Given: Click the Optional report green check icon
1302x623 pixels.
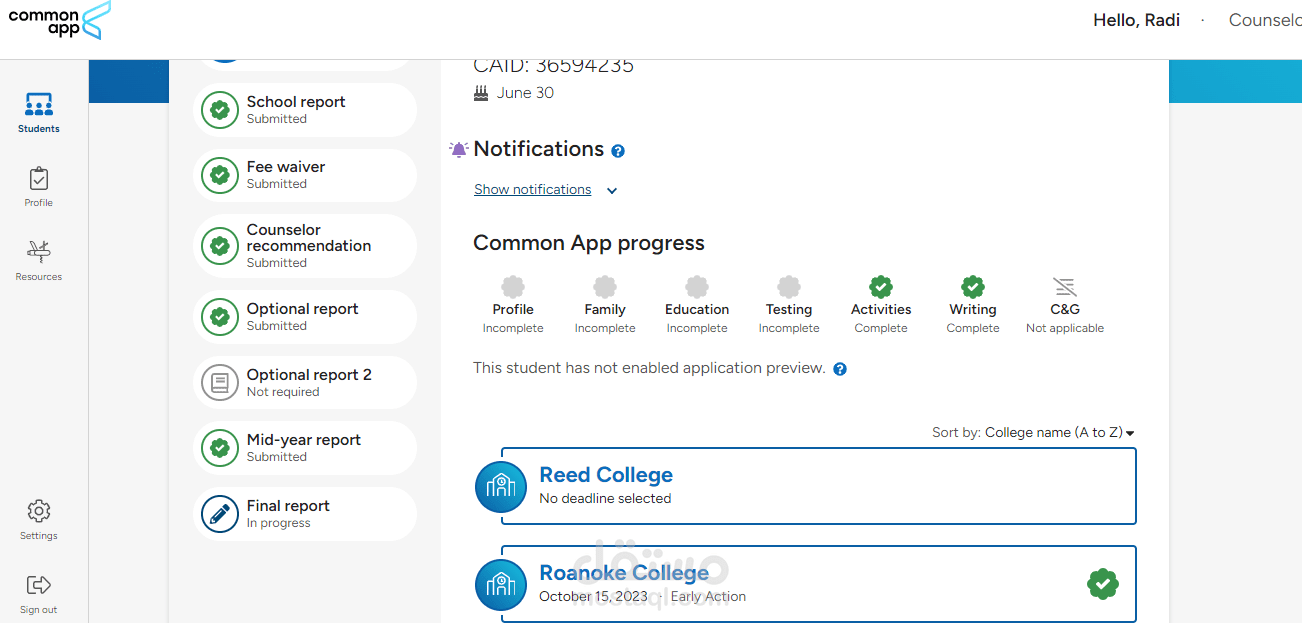Looking at the screenshot, I should (x=220, y=317).
